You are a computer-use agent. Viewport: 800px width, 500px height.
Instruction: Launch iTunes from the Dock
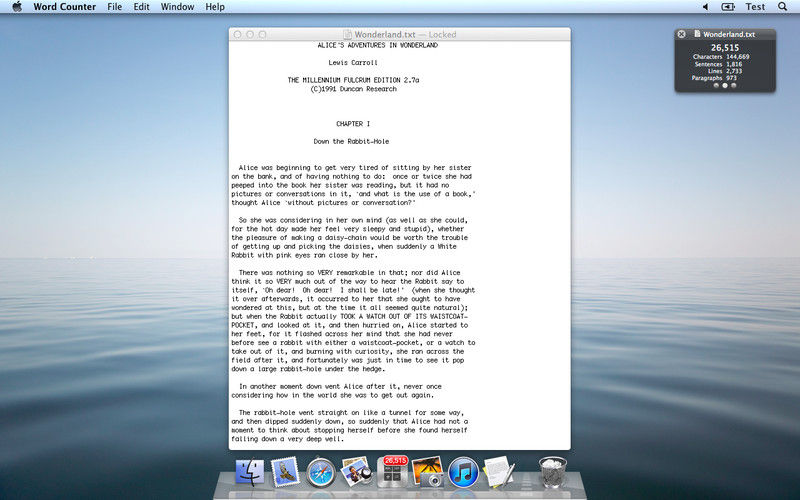463,472
